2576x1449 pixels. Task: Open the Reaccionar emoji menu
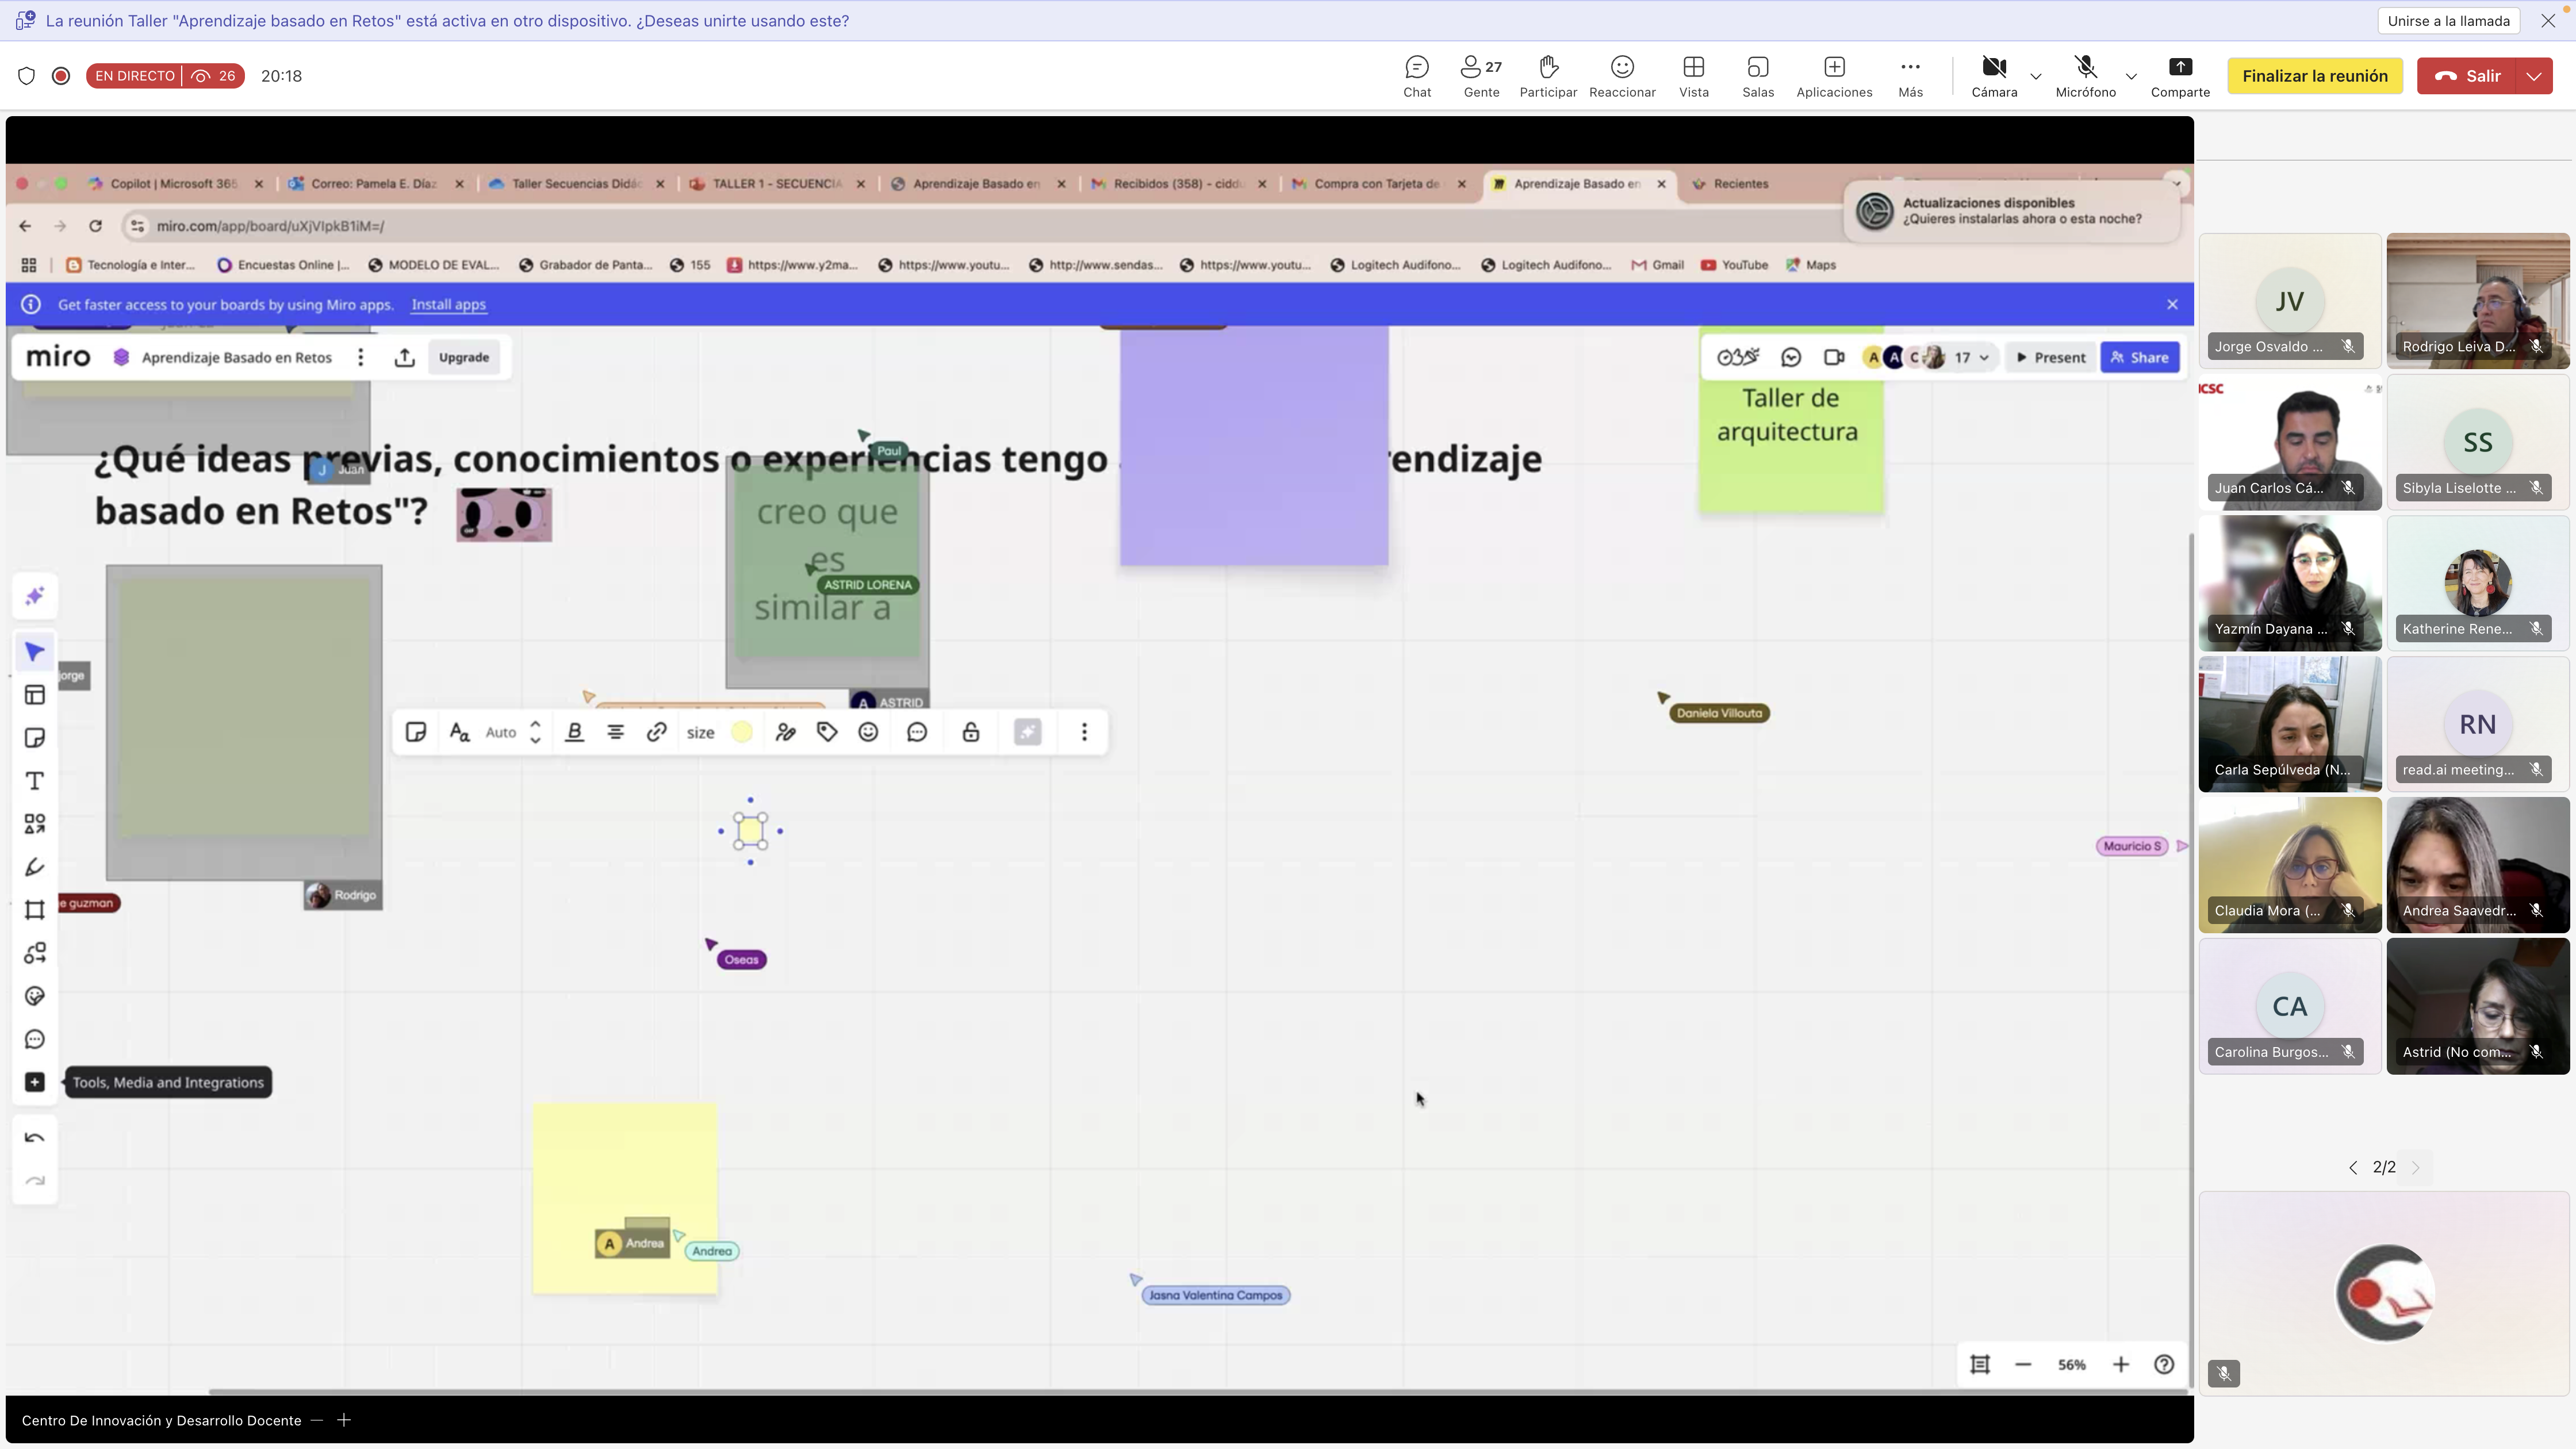tap(1622, 76)
